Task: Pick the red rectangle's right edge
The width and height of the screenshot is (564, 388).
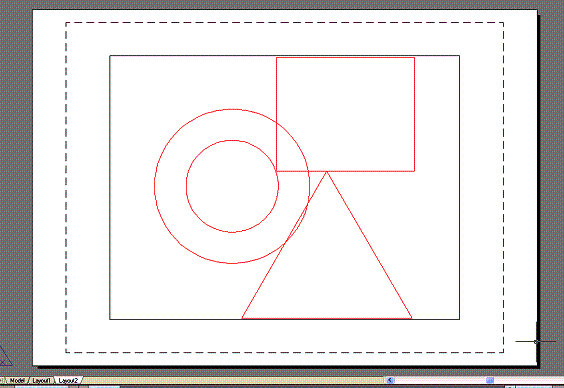Action: (414, 114)
